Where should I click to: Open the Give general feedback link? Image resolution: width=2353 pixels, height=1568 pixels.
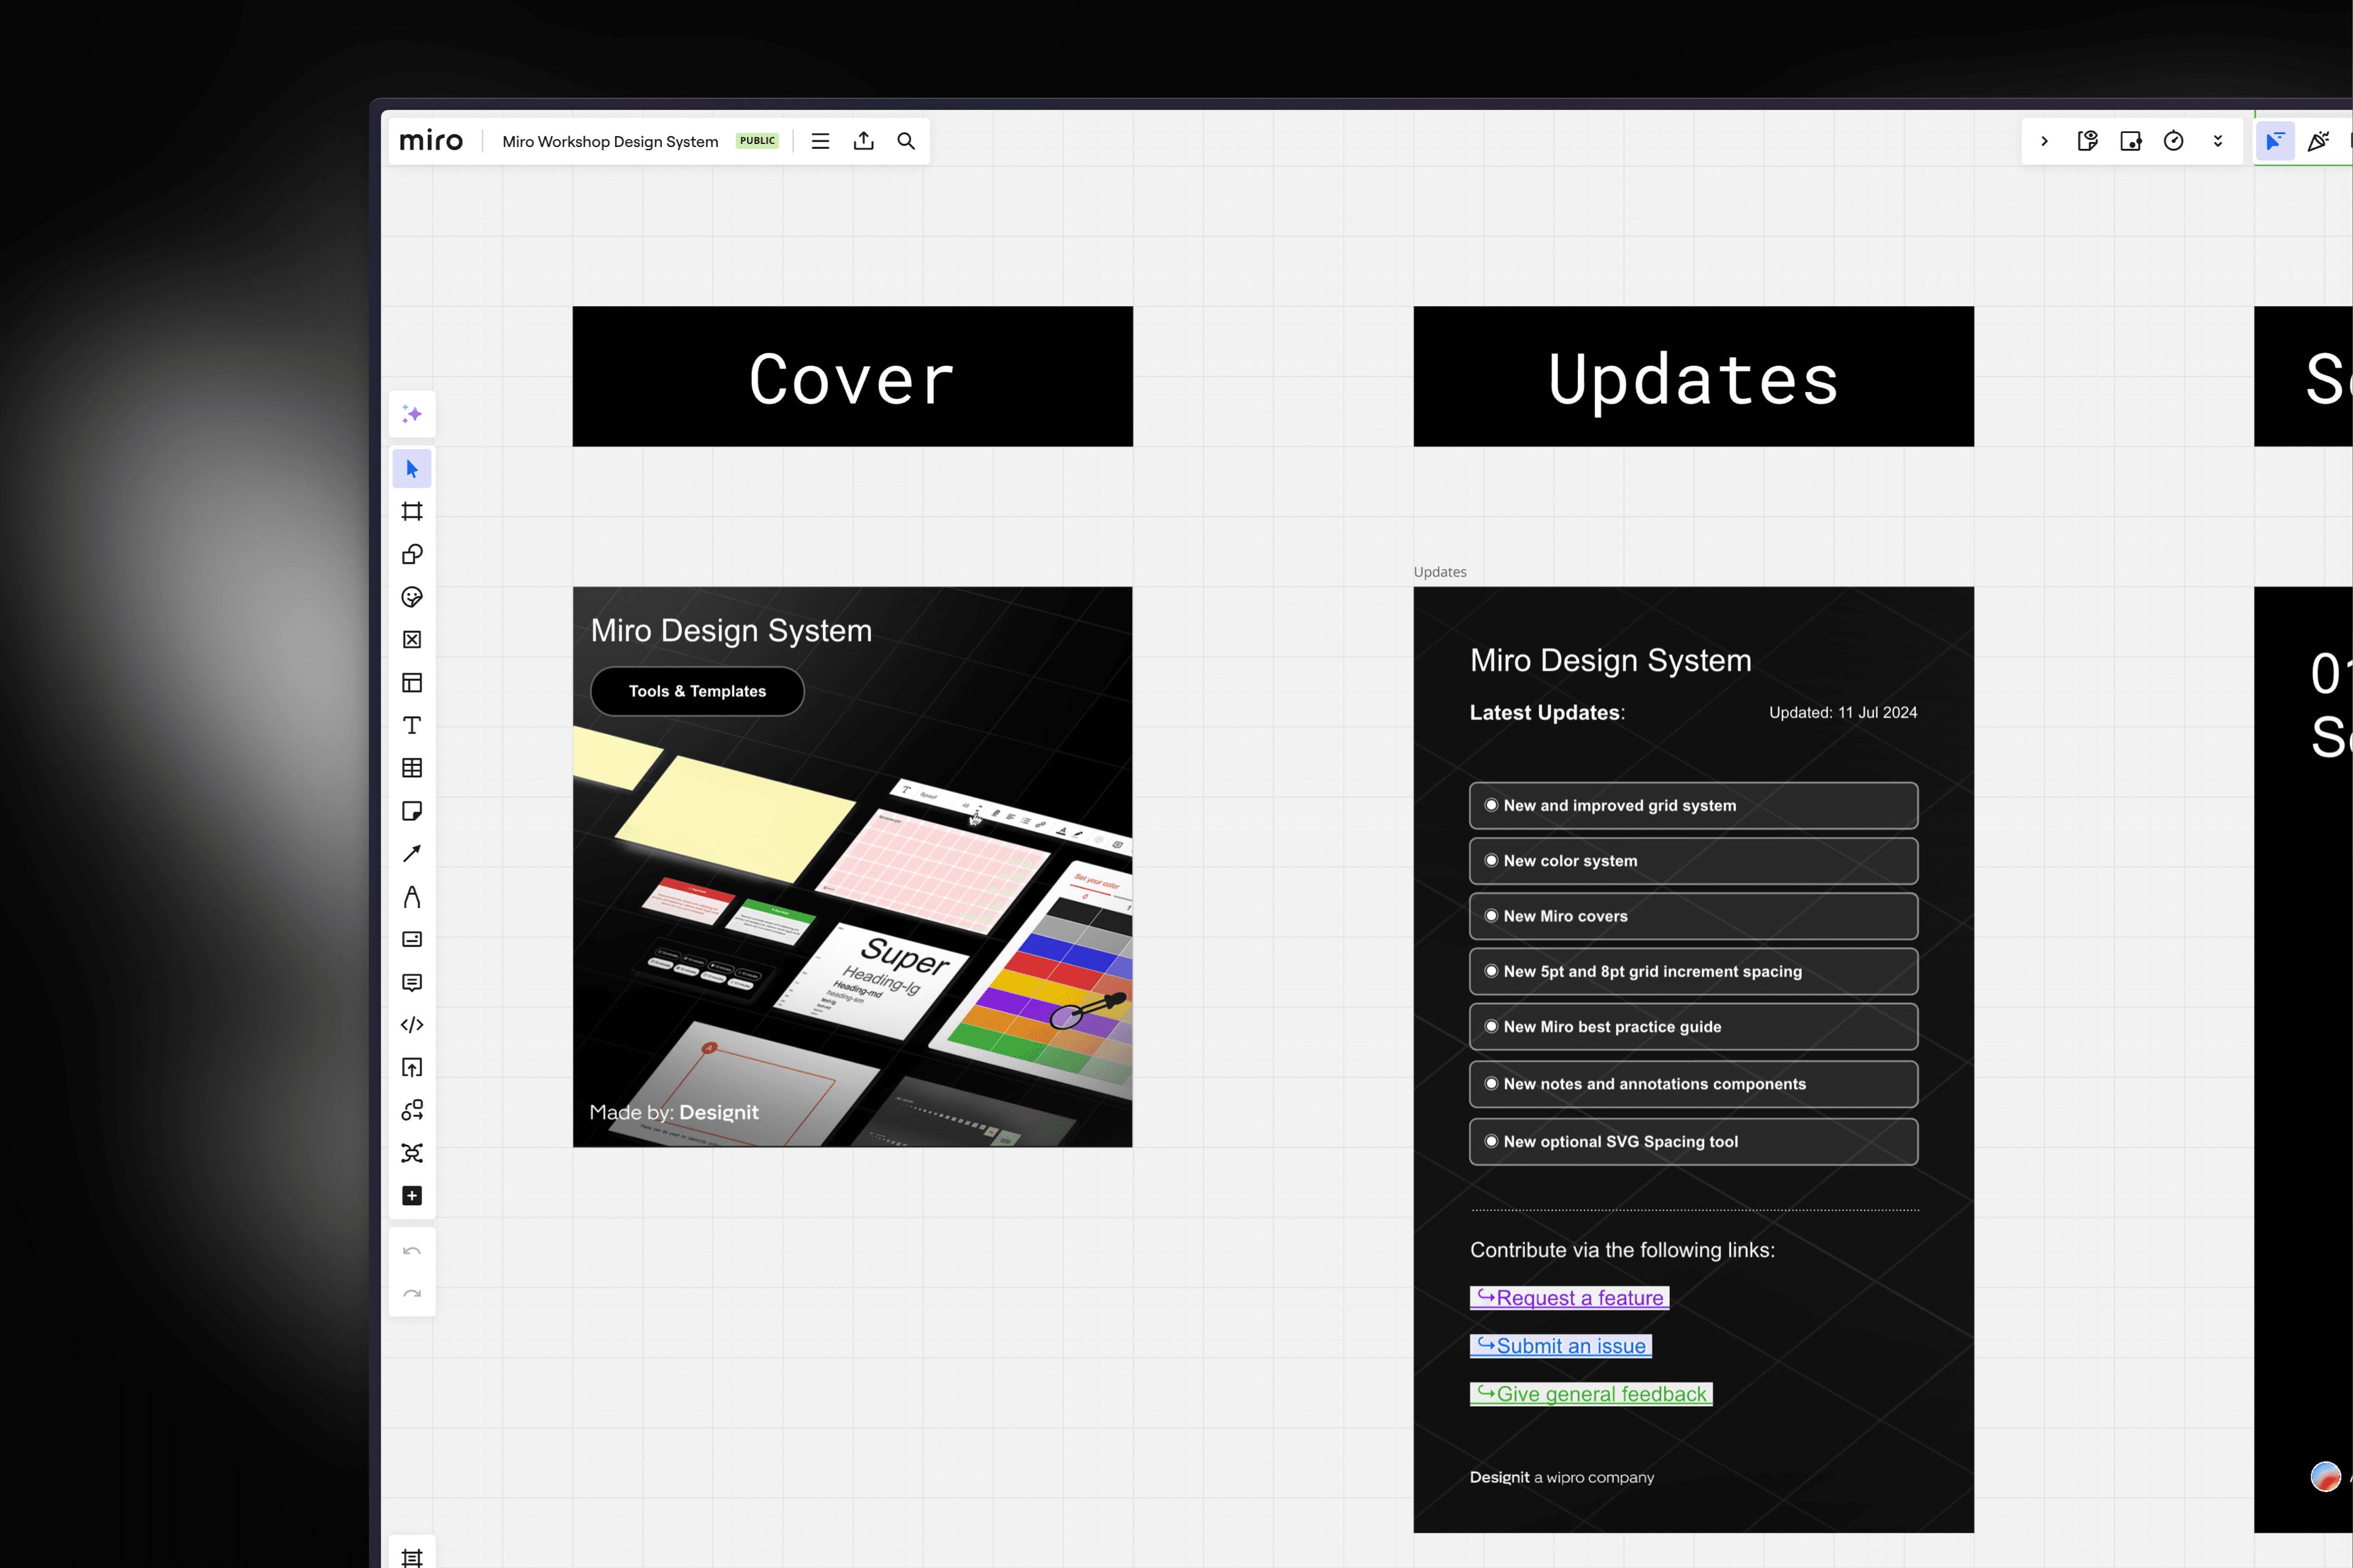click(x=1591, y=1394)
